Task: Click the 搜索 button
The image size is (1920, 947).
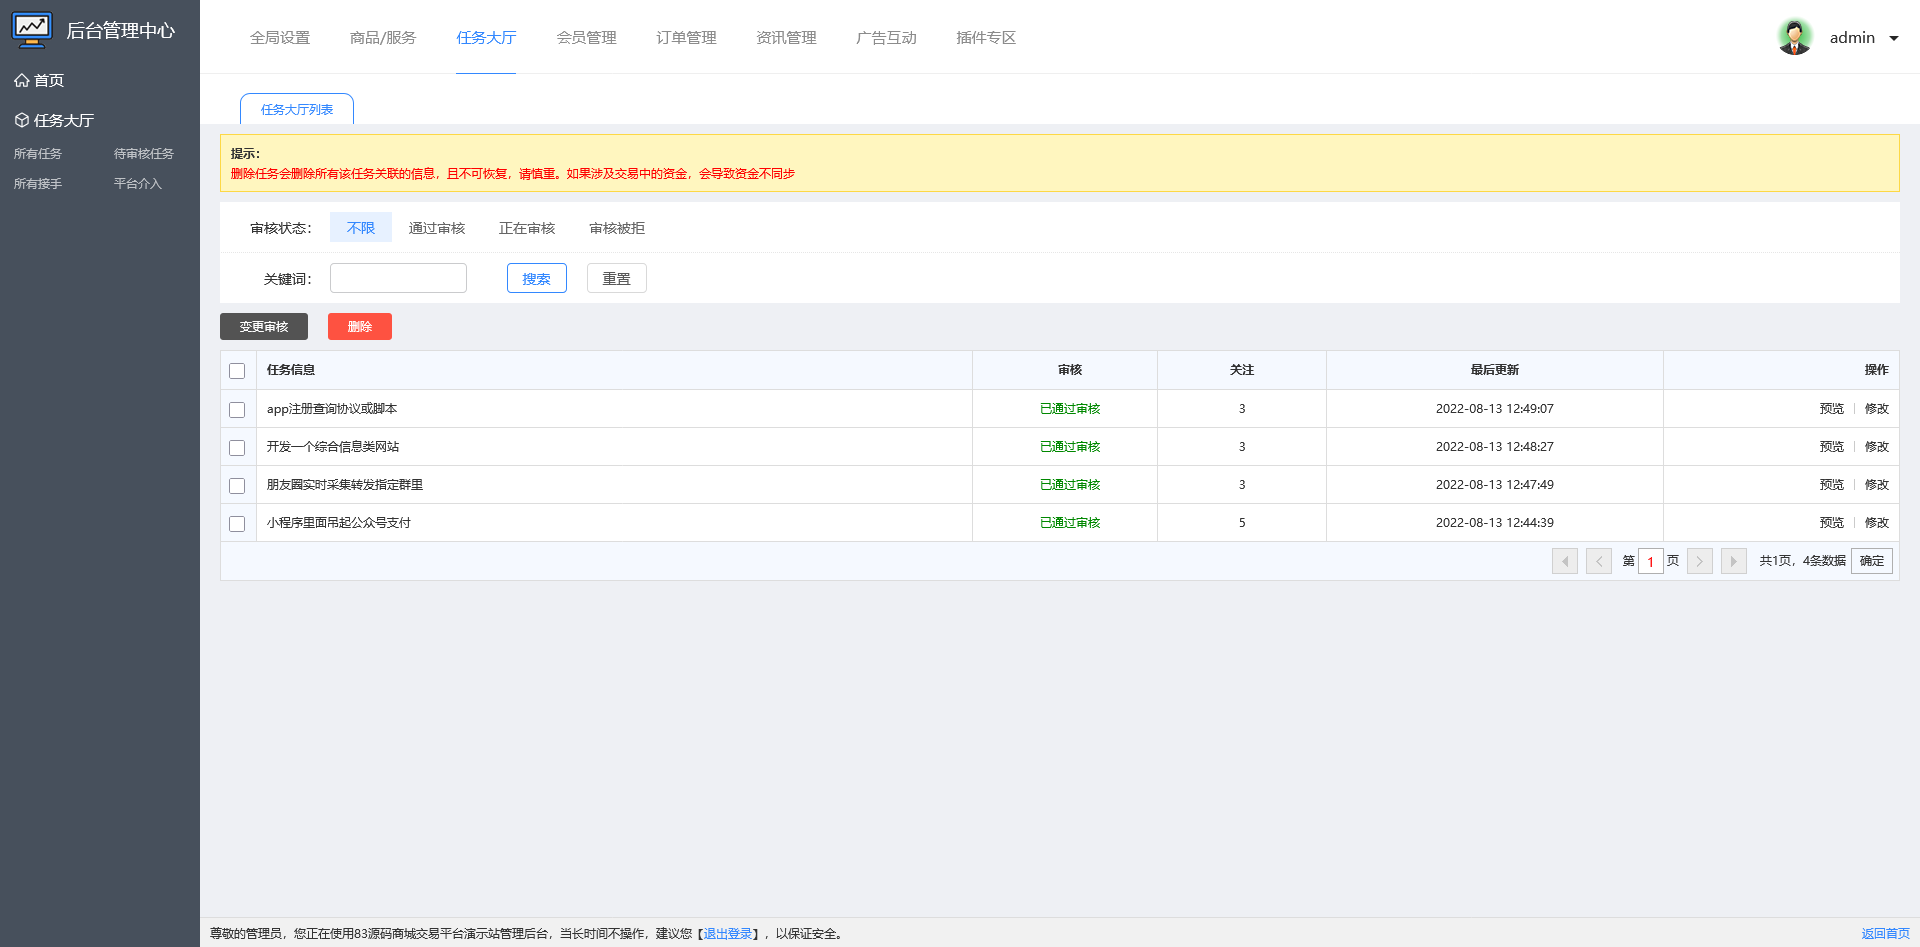Action: pos(537,278)
